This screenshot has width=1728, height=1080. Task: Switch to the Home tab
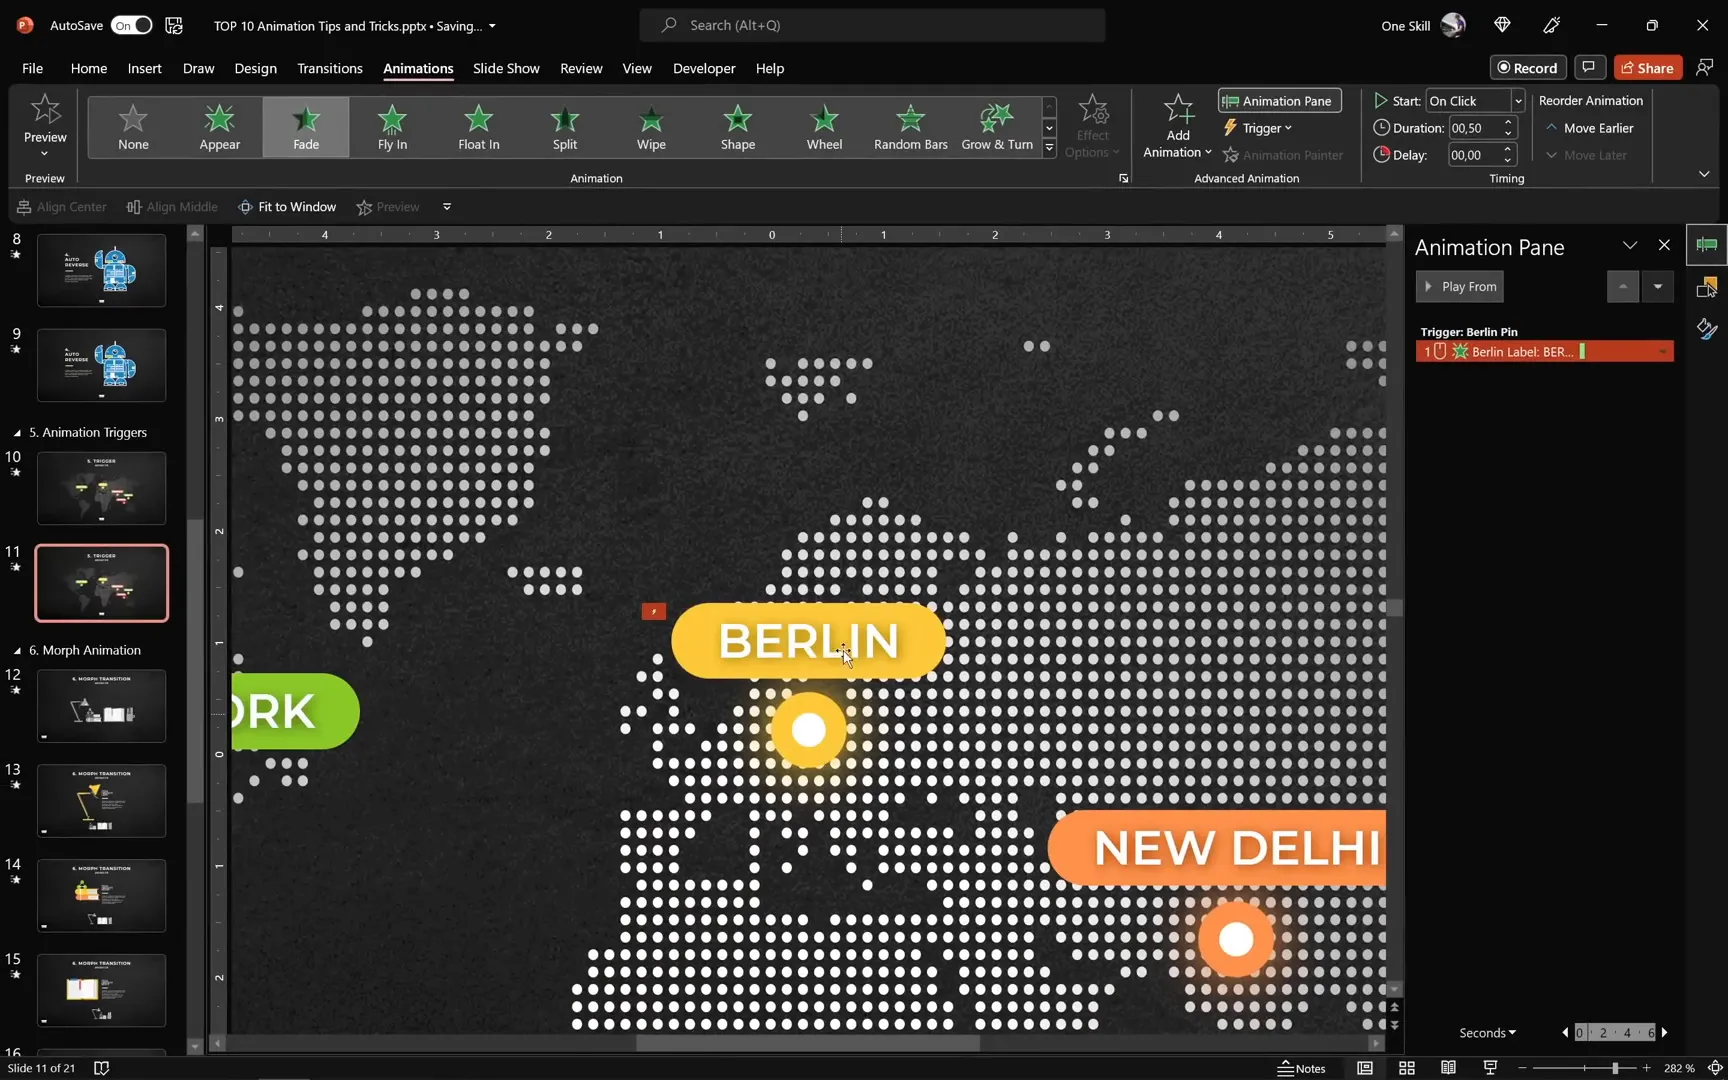(x=88, y=68)
